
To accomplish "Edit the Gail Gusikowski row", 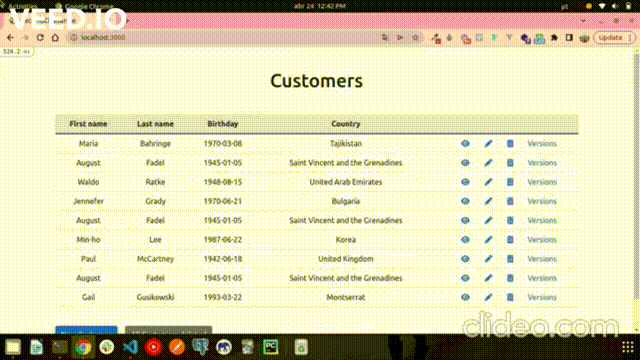I will pos(488,297).
